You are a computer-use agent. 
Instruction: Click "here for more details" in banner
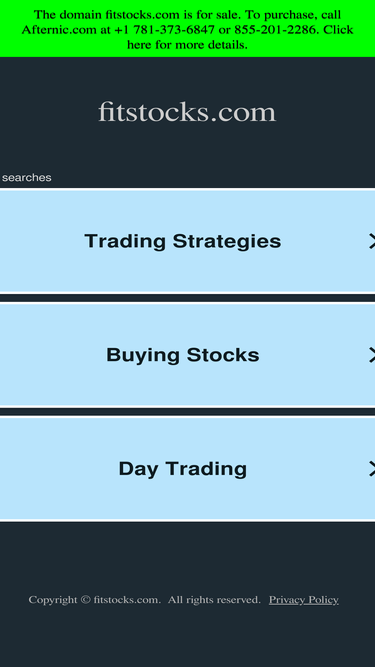coord(187,44)
